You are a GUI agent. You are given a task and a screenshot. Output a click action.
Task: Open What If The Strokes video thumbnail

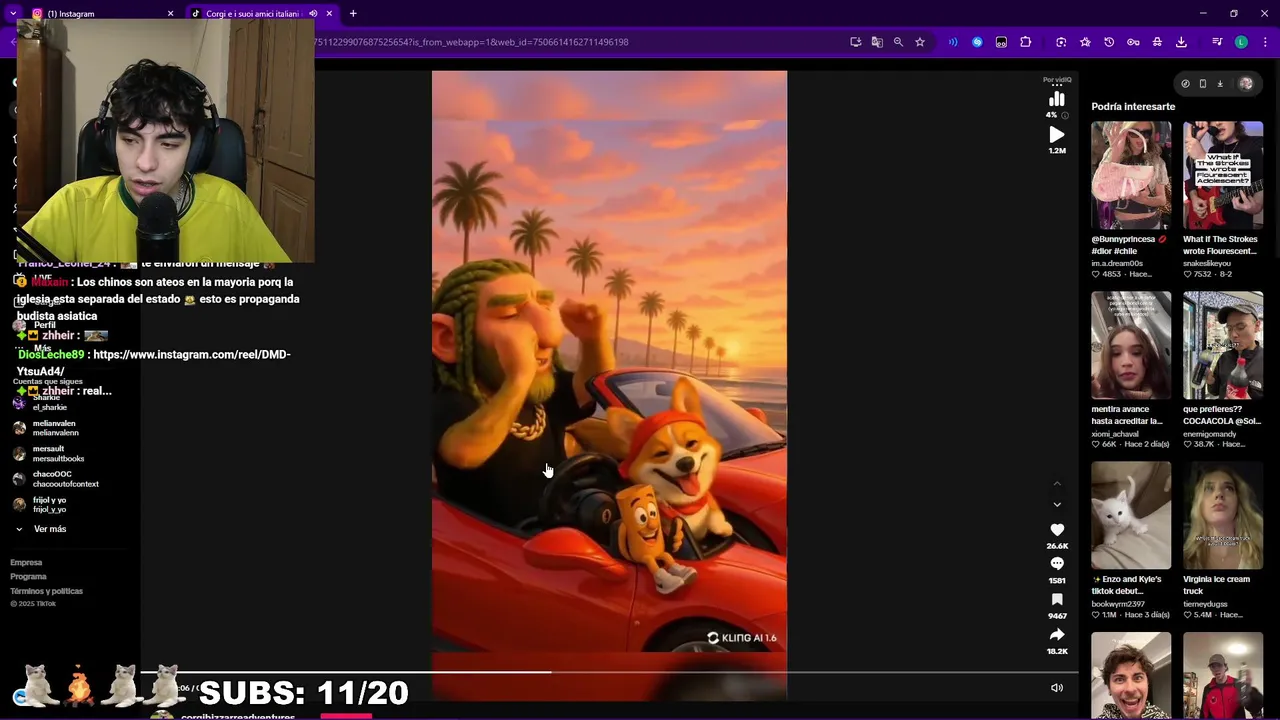point(1223,176)
